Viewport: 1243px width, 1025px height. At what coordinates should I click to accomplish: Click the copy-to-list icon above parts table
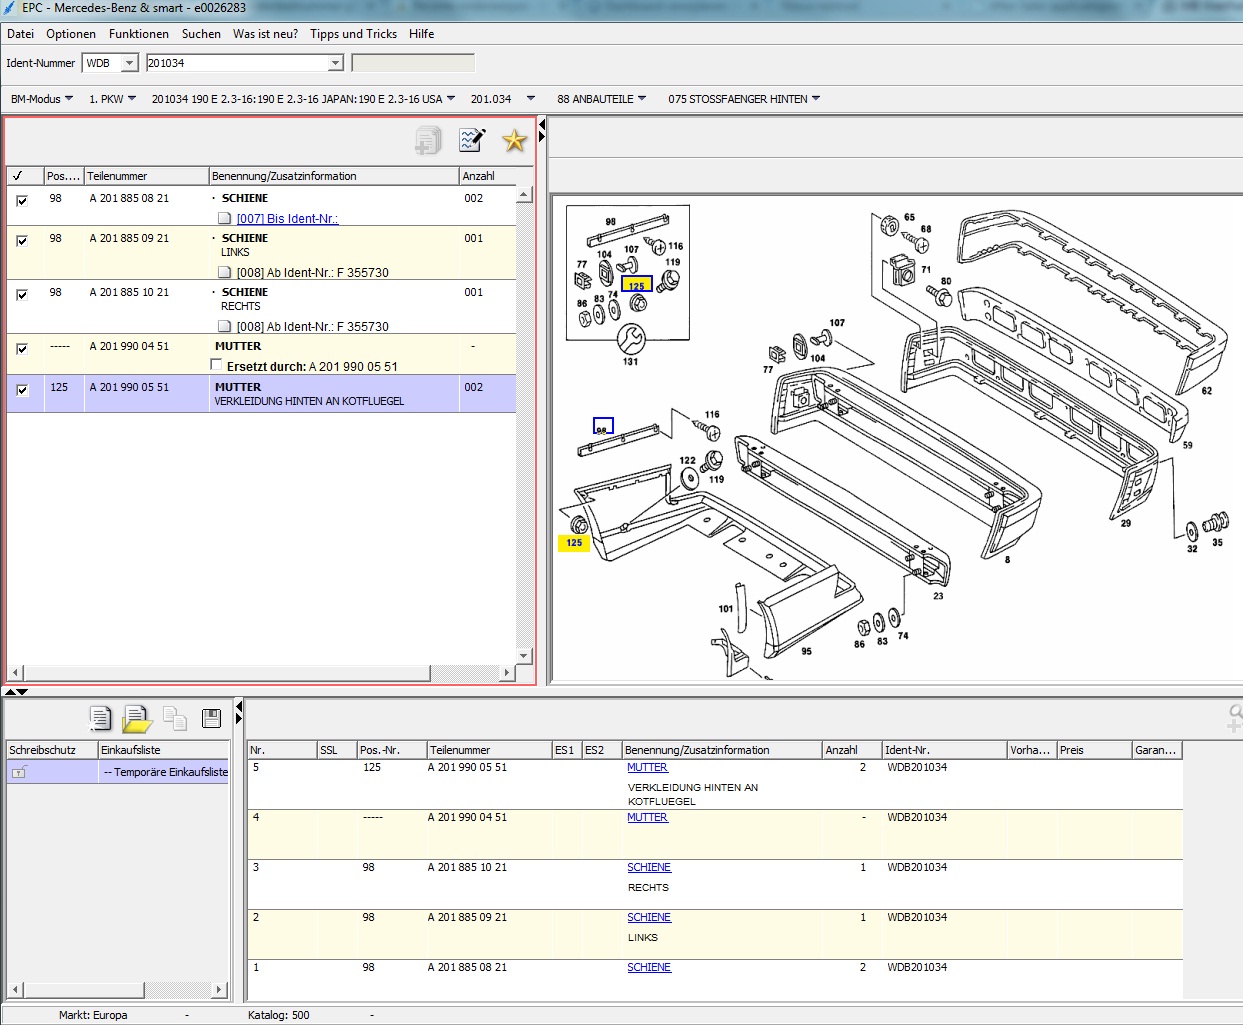(x=428, y=141)
